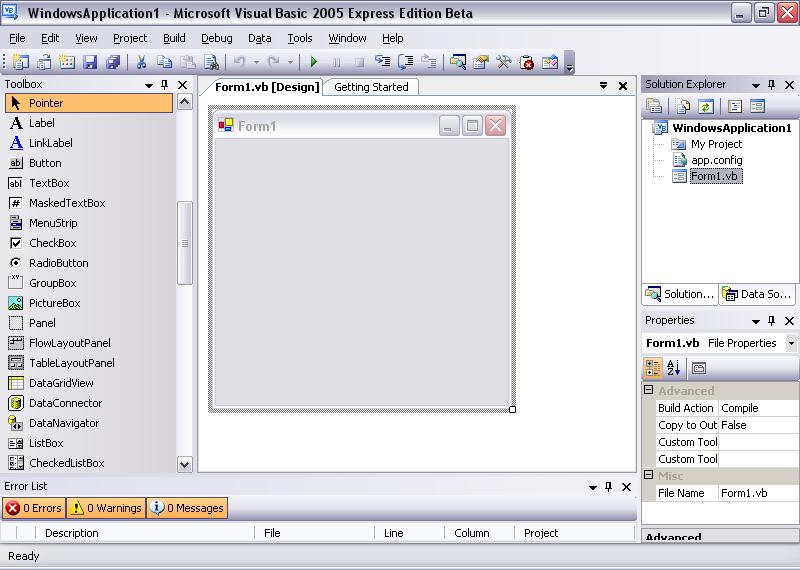Switch to the Data Sources bottom tab
This screenshot has width=800, height=570.
(758, 294)
